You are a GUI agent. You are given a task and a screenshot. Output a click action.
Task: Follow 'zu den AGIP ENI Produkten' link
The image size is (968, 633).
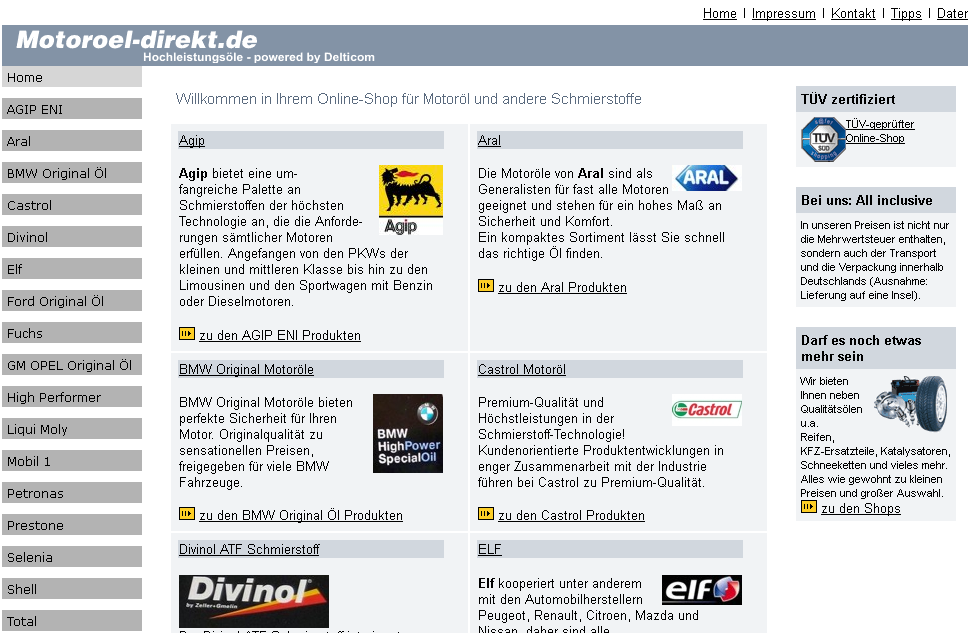pos(280,335)
